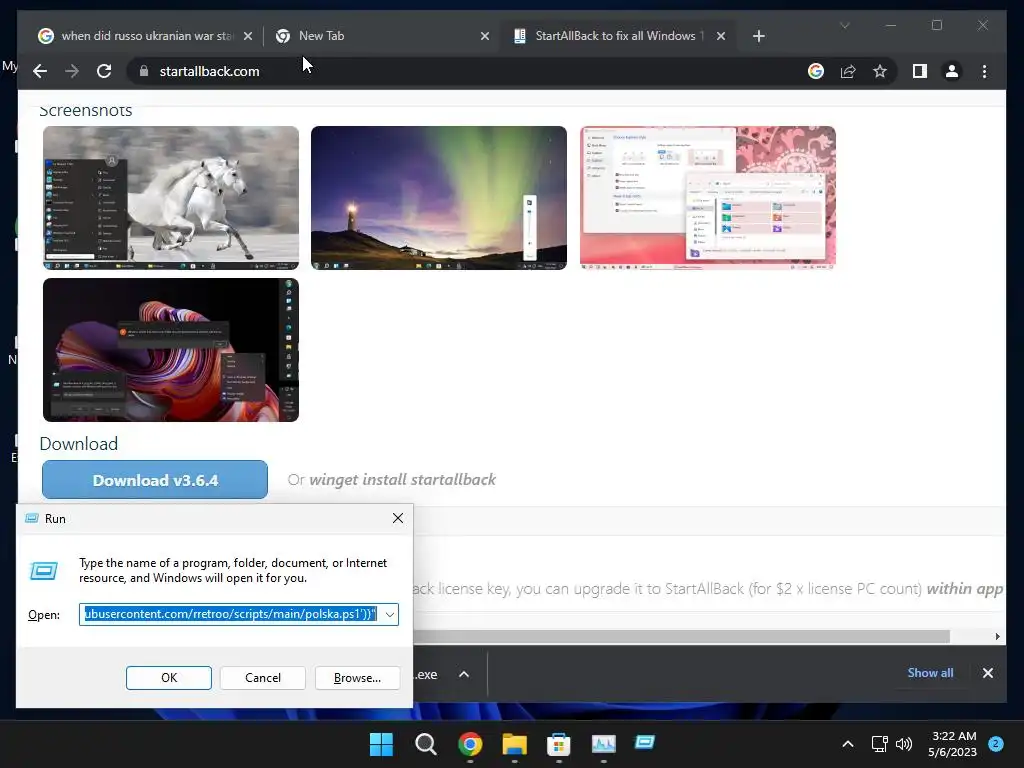Viewport: 1024px width, 768px height.
Task: Show hidden system tray icons
Action: (x=848, y=743)
